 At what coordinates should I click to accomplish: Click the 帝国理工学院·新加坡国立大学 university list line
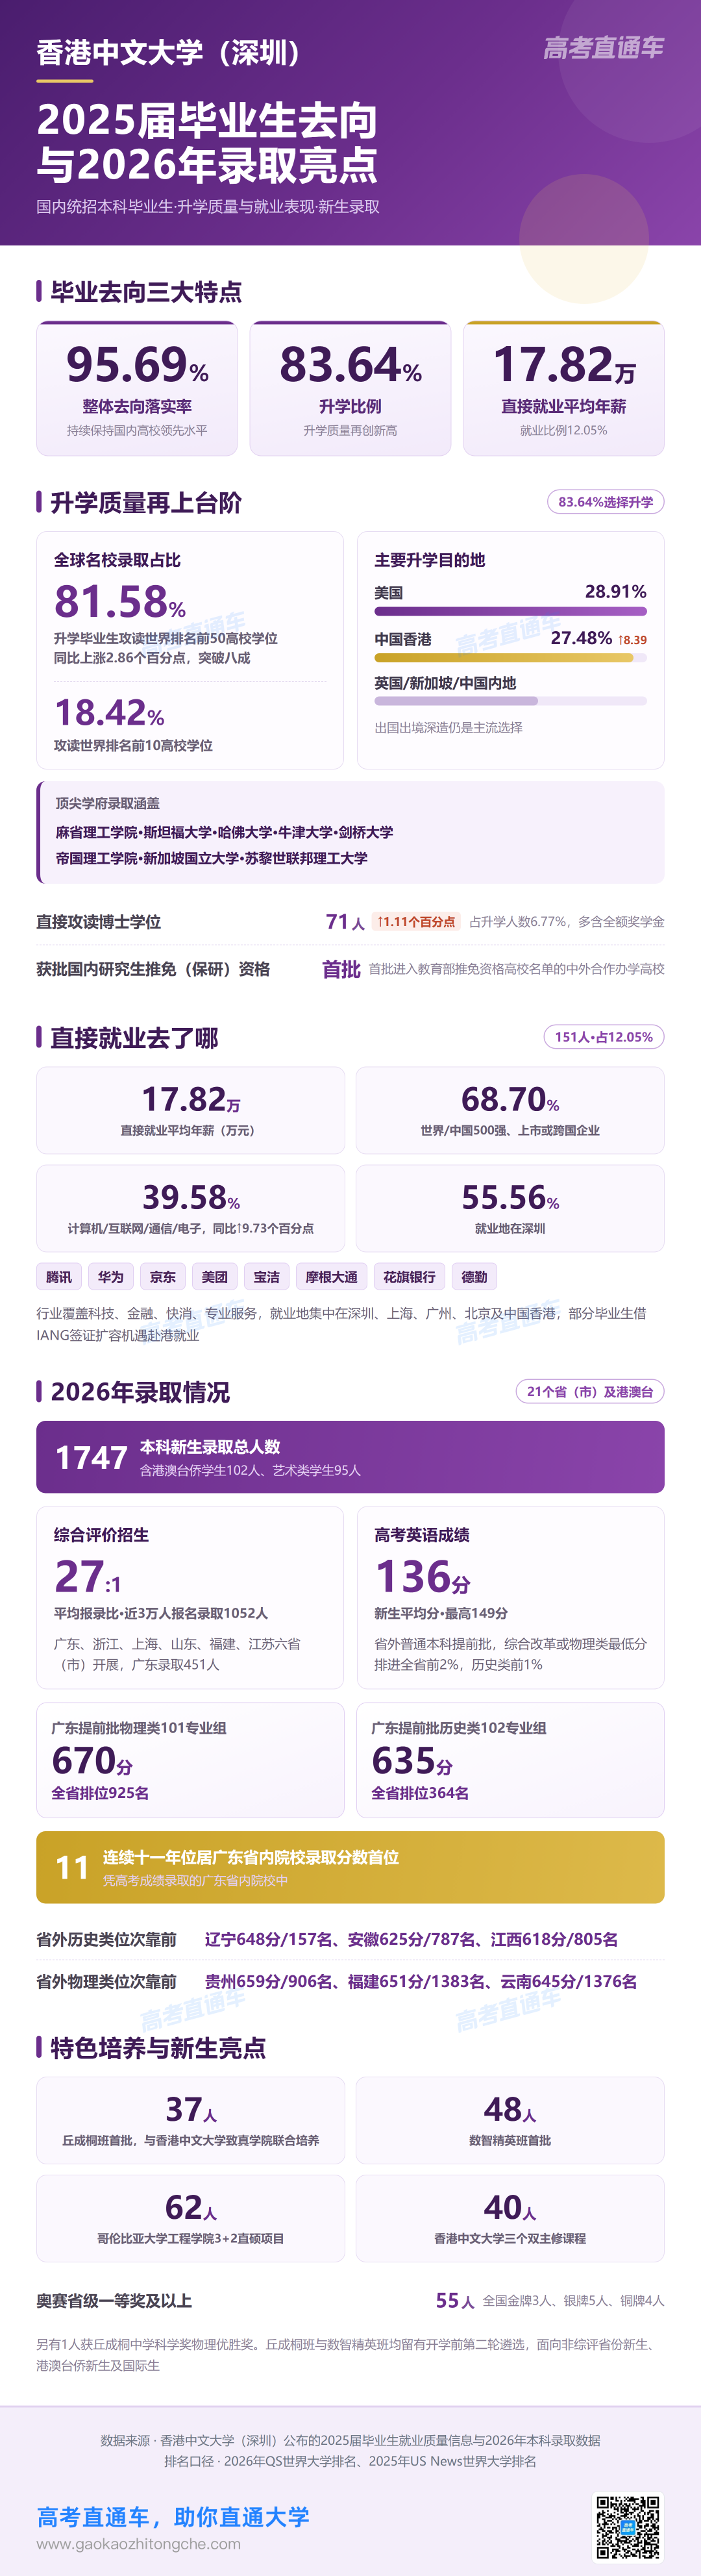pos(212,858)
